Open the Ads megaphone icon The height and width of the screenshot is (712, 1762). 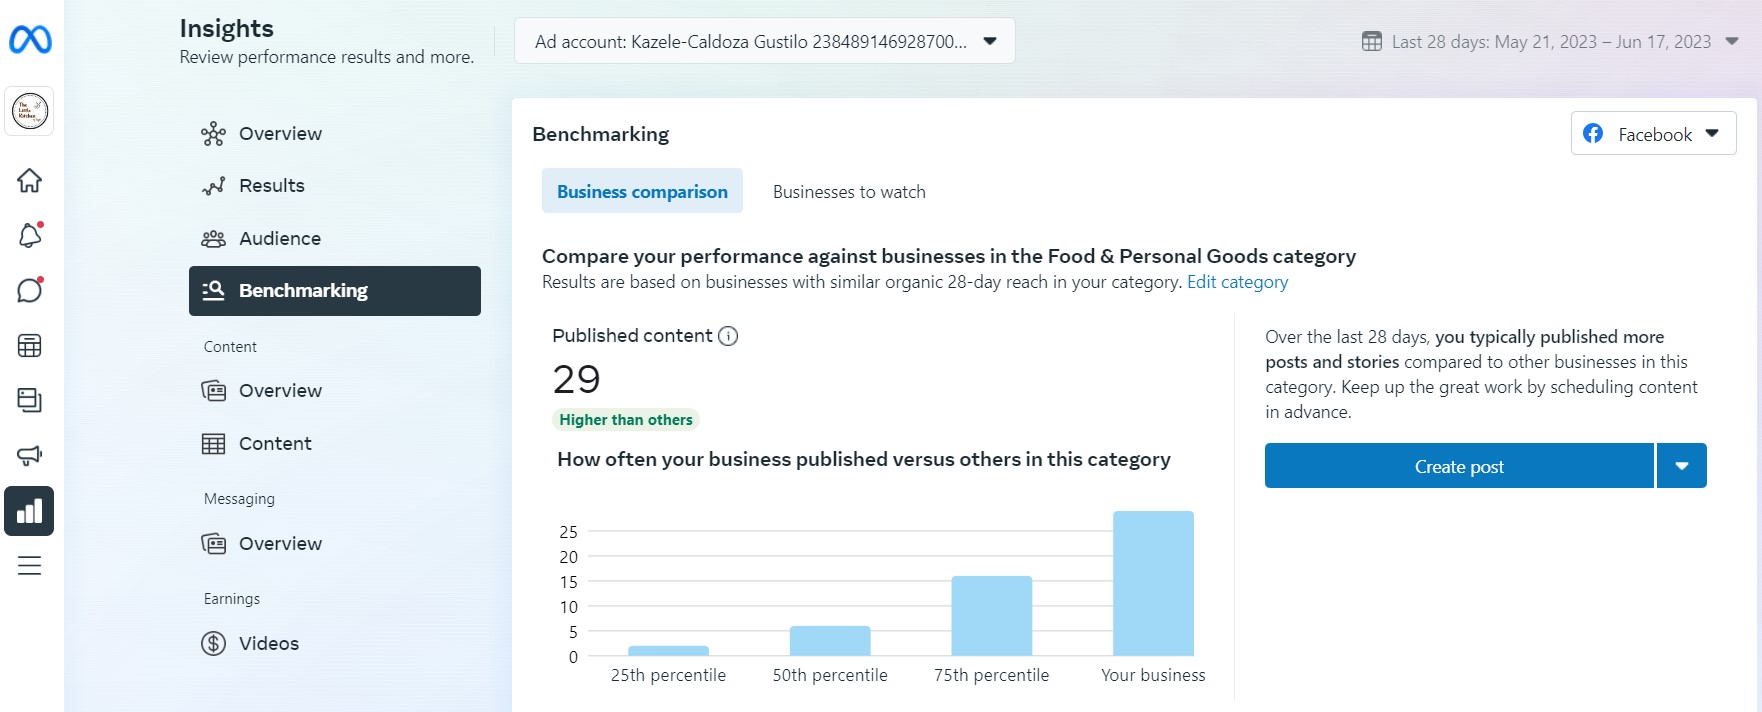tap(30, 456)
